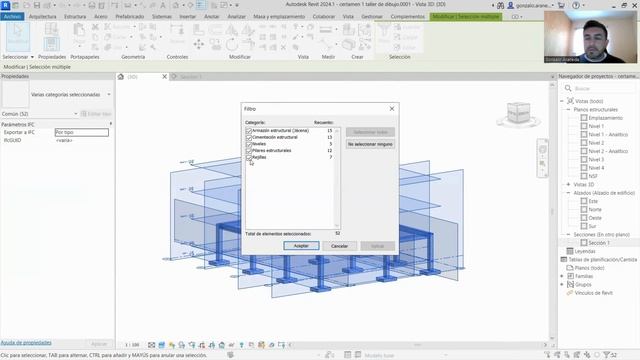Screen dimensions: 640x360
Task: Click the Visual style icon in view control bar
Action: coord(162,345)
